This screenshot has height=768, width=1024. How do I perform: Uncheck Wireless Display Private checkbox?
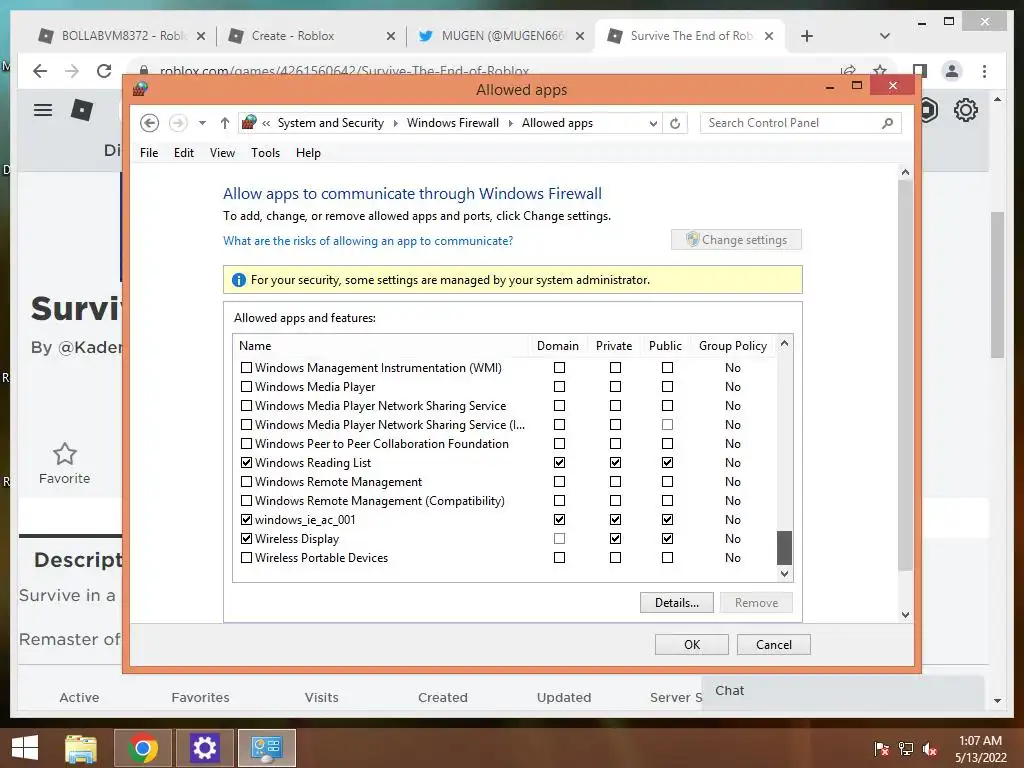coord(615,539)
